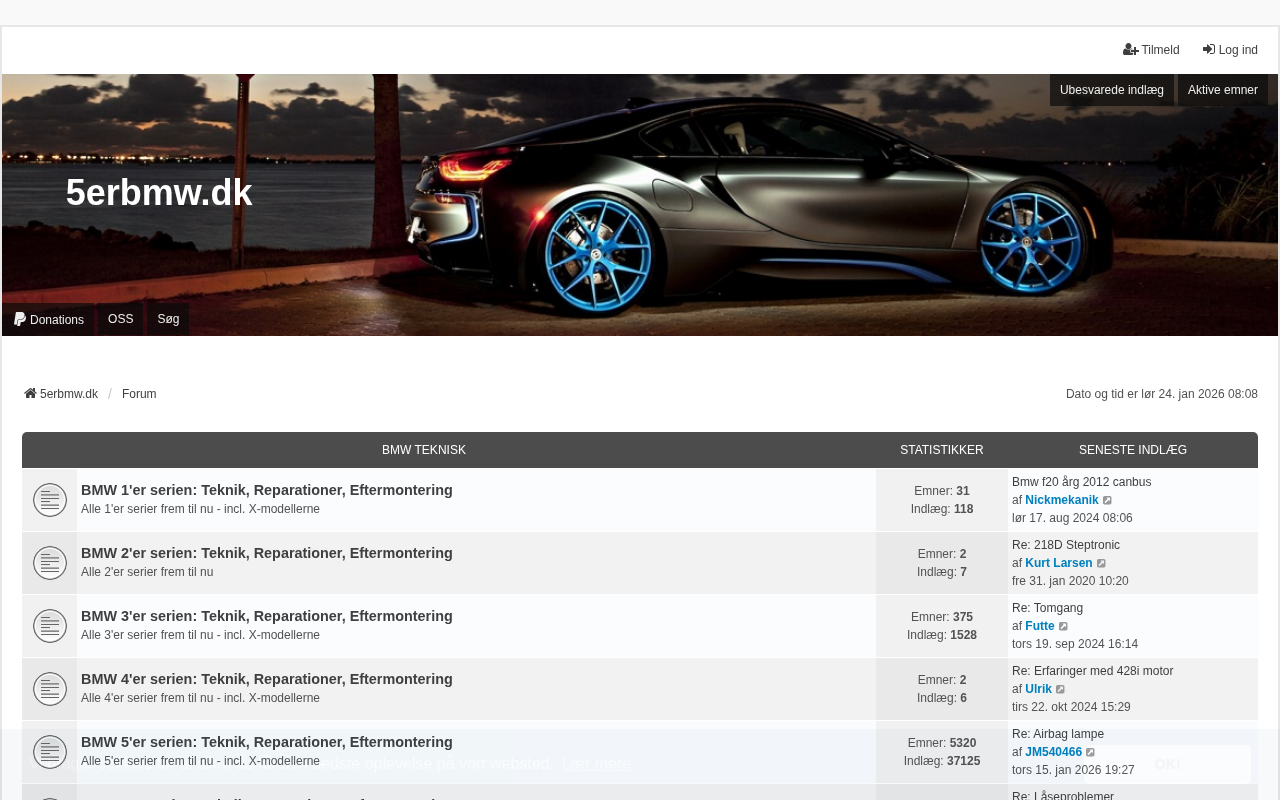Open the OSS menu item
Screen dimensions: 1280x800
tap(121, 319)
